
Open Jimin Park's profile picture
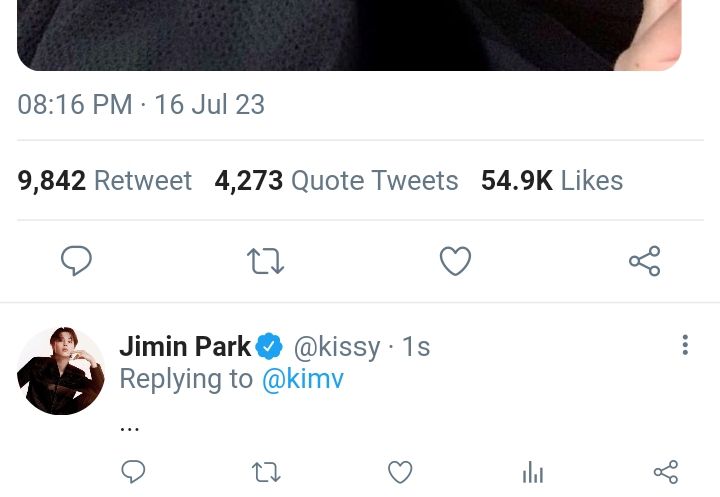coord(61,371)
